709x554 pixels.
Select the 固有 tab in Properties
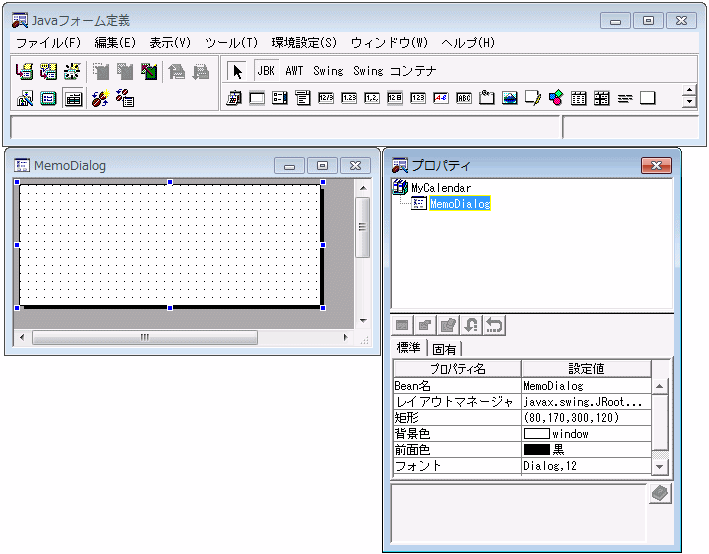(444, 349)
